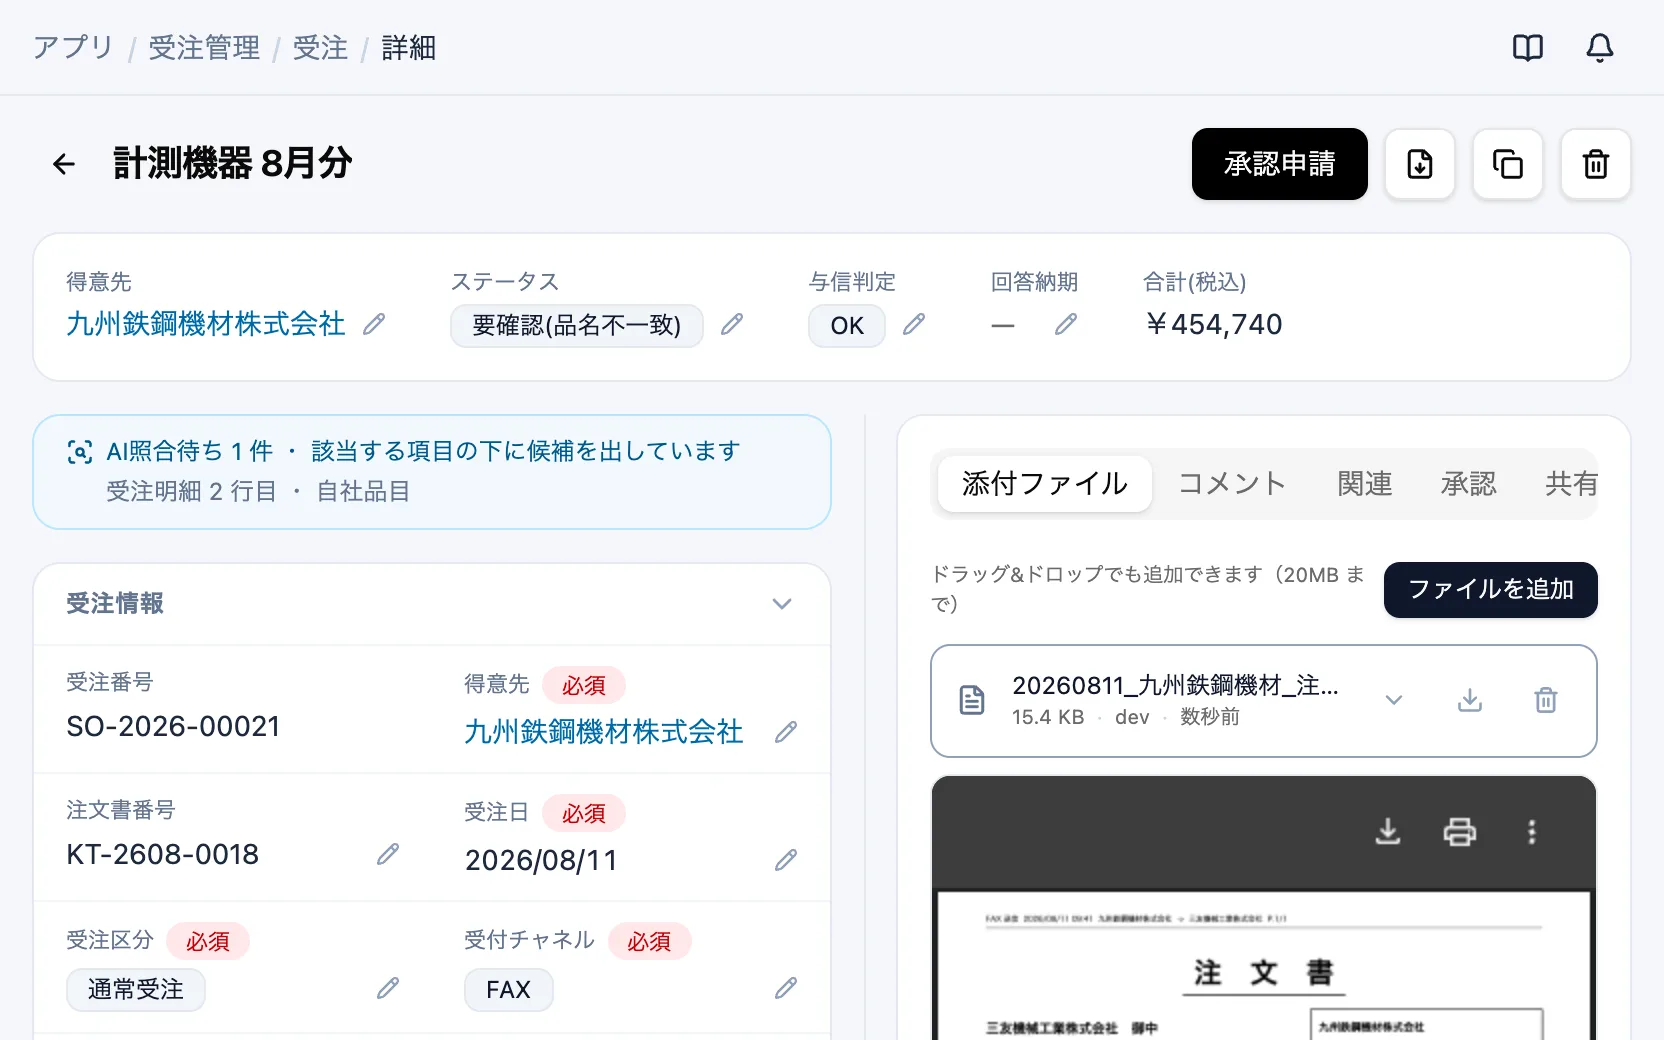
Task: Click the export file download button
Action: [1420, 164]
